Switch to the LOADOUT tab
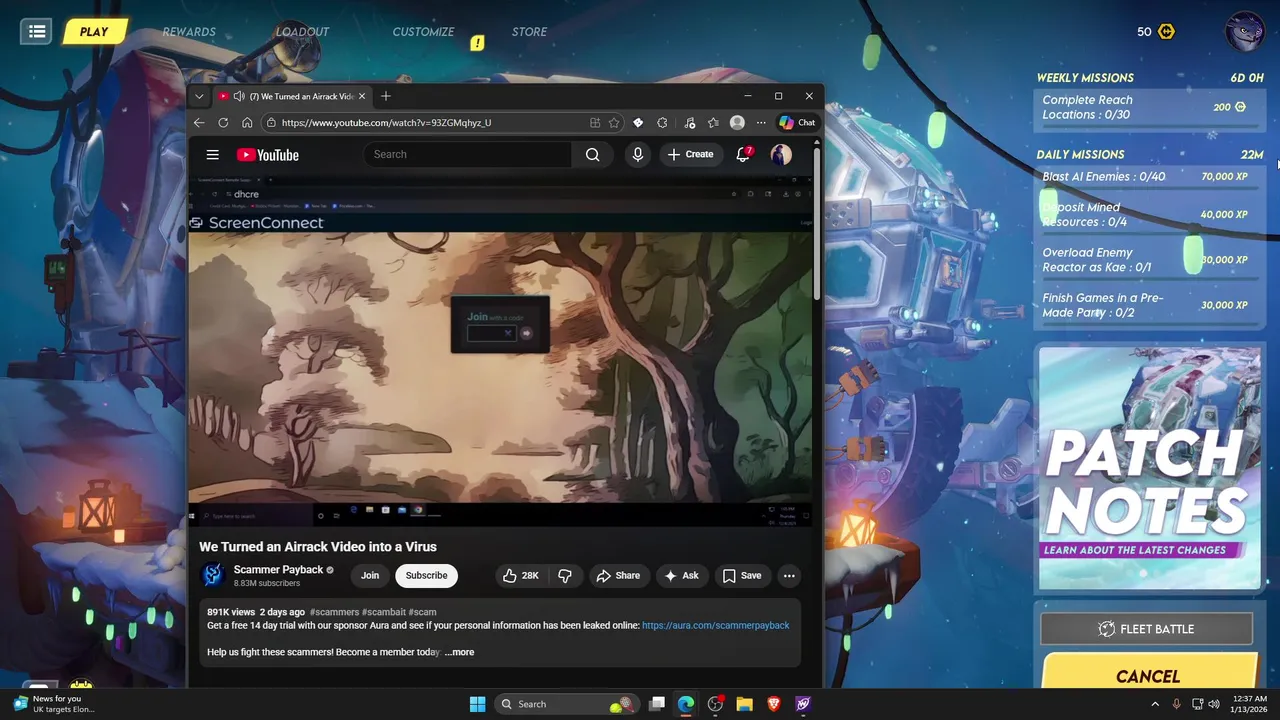1280x720 pixels. 302,32
